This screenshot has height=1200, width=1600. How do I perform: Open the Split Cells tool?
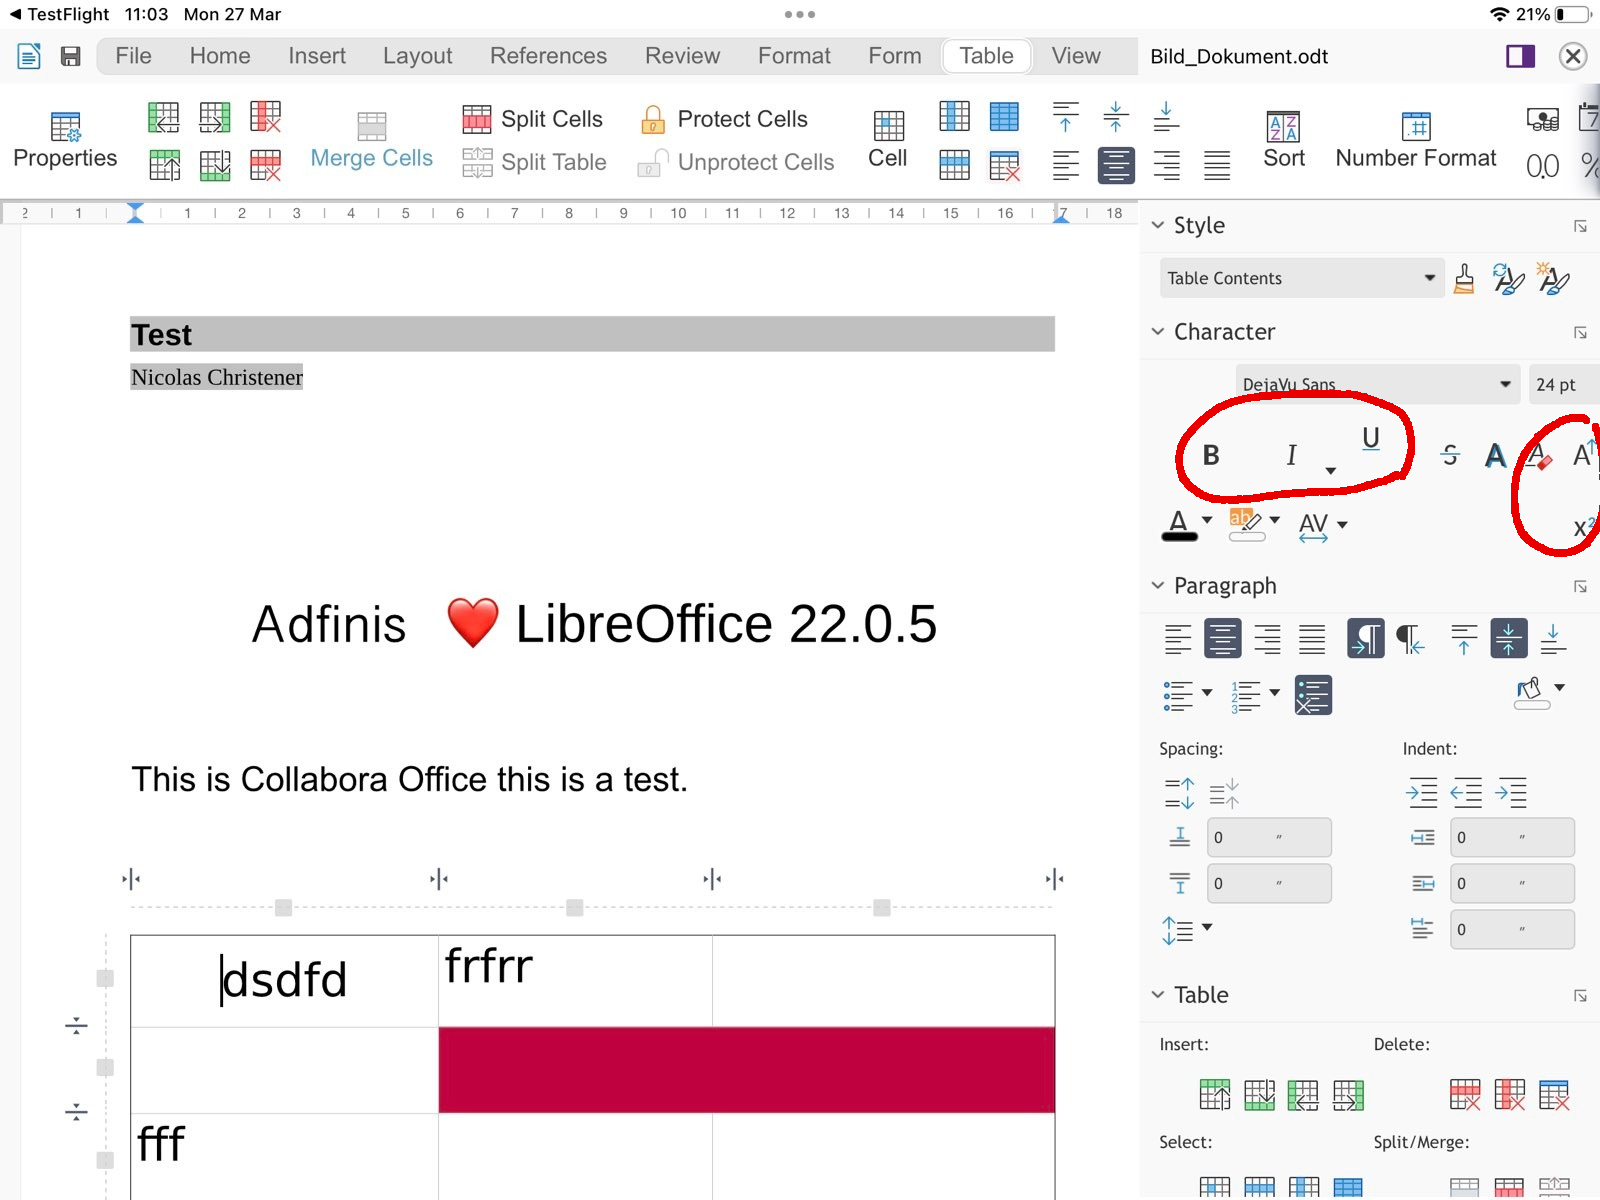(x=532, y=118)
